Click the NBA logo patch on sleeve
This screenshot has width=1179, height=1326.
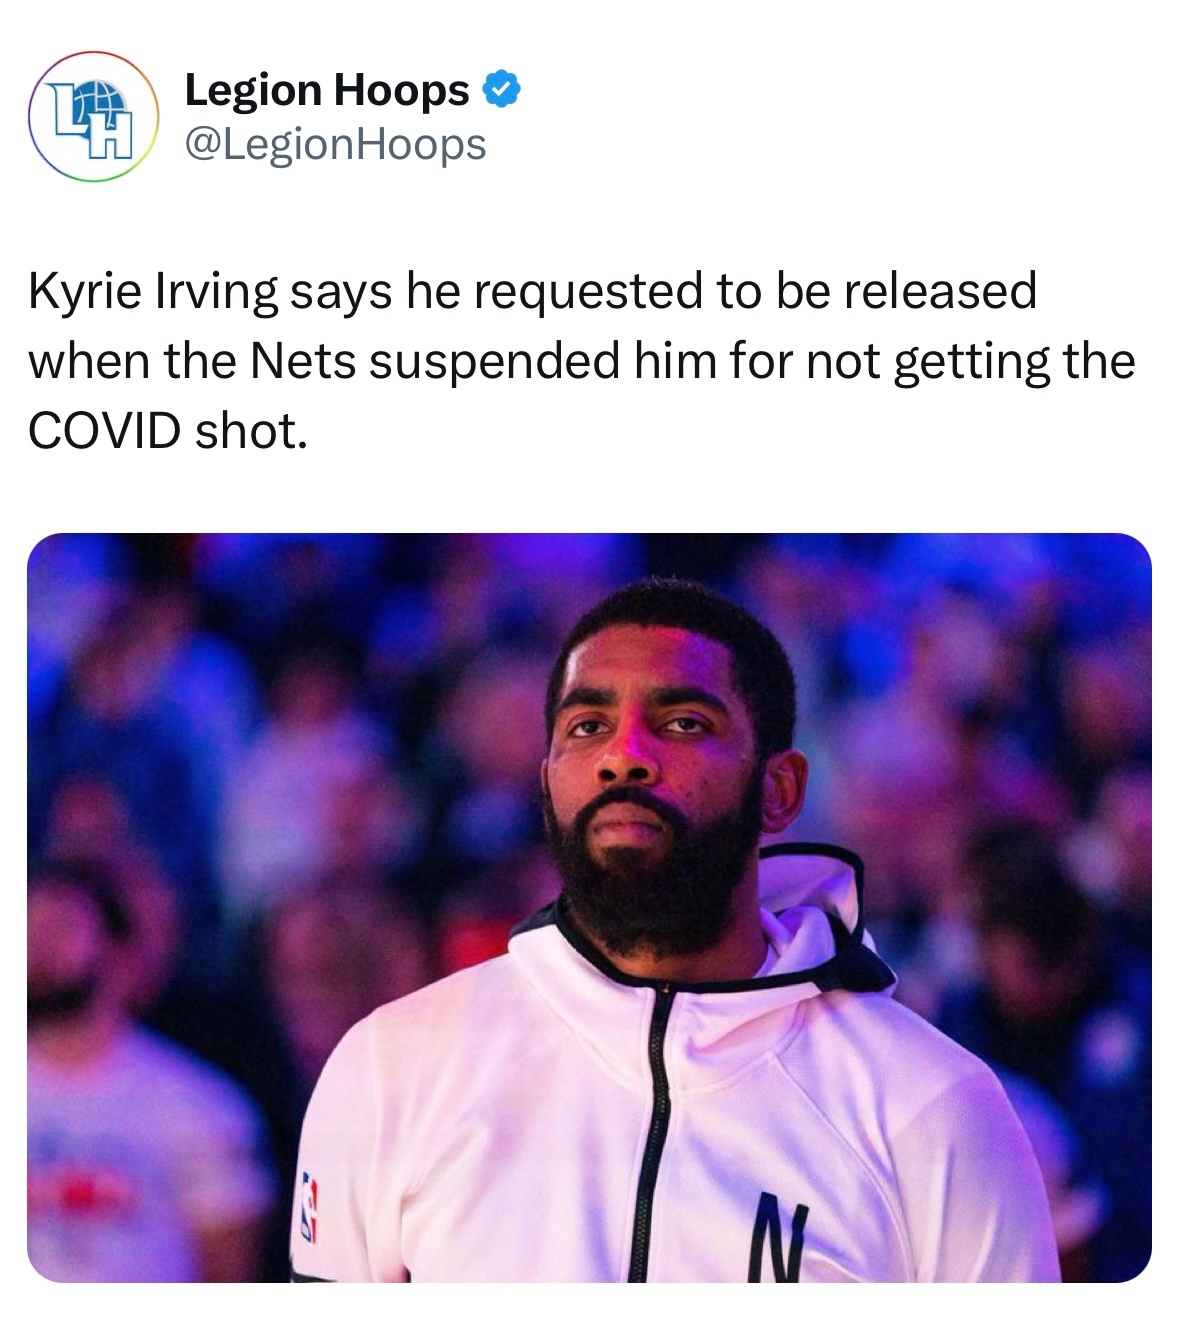(310, 1208)
